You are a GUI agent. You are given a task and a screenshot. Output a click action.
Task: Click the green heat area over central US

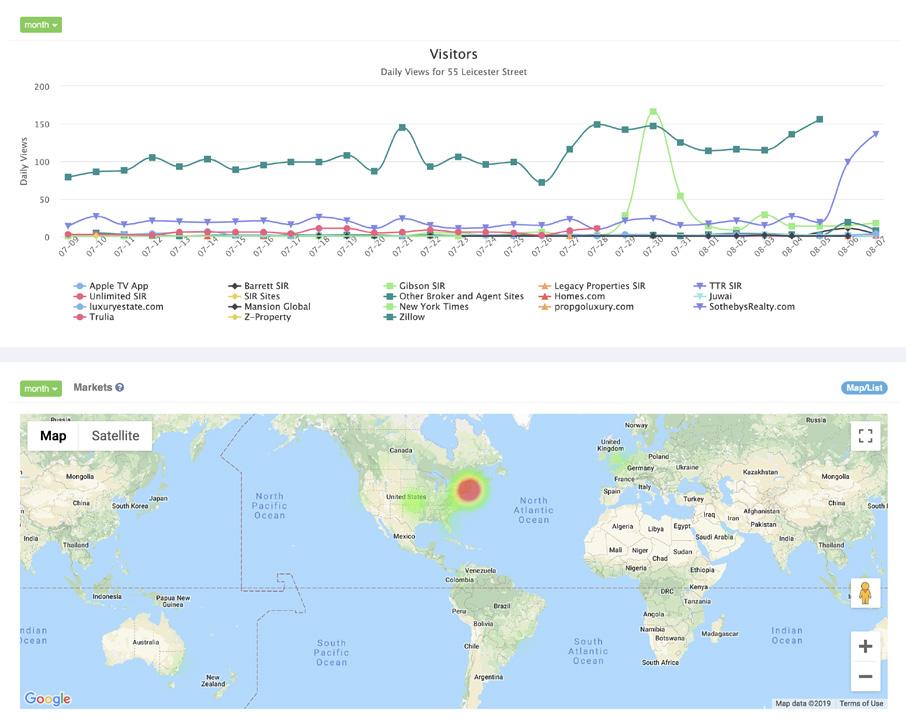pyautogui.click(x=414, y=502)
